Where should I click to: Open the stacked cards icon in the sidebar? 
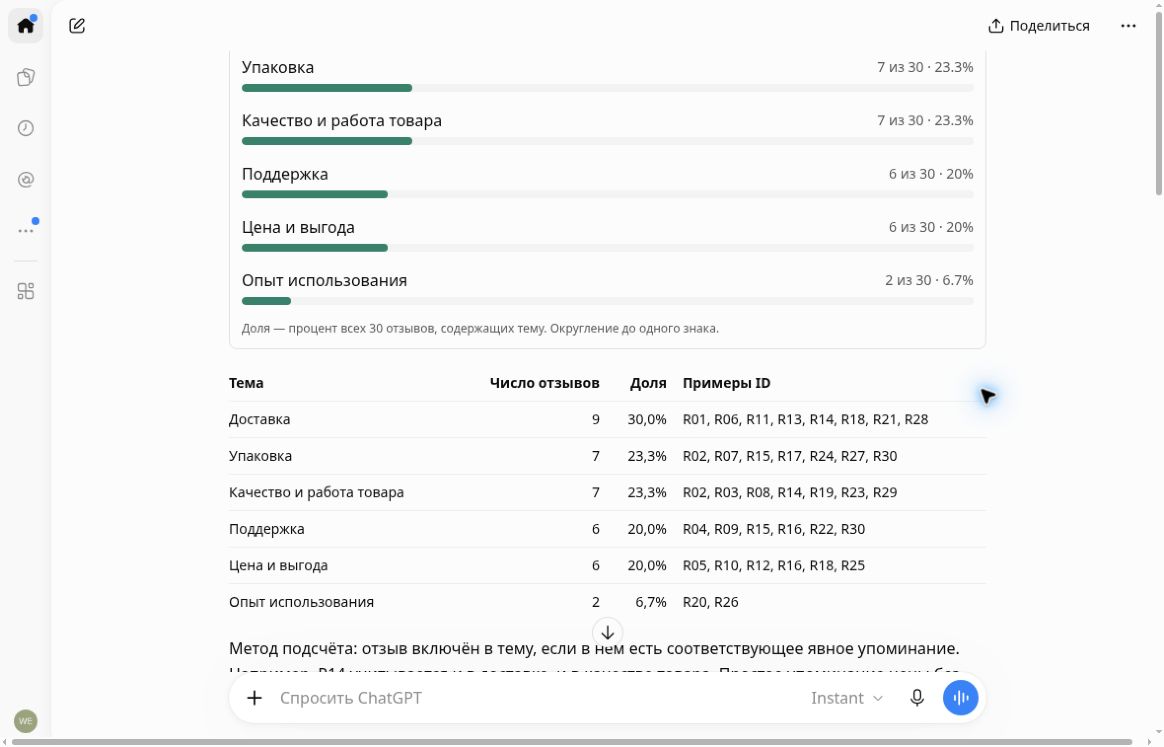25,77
